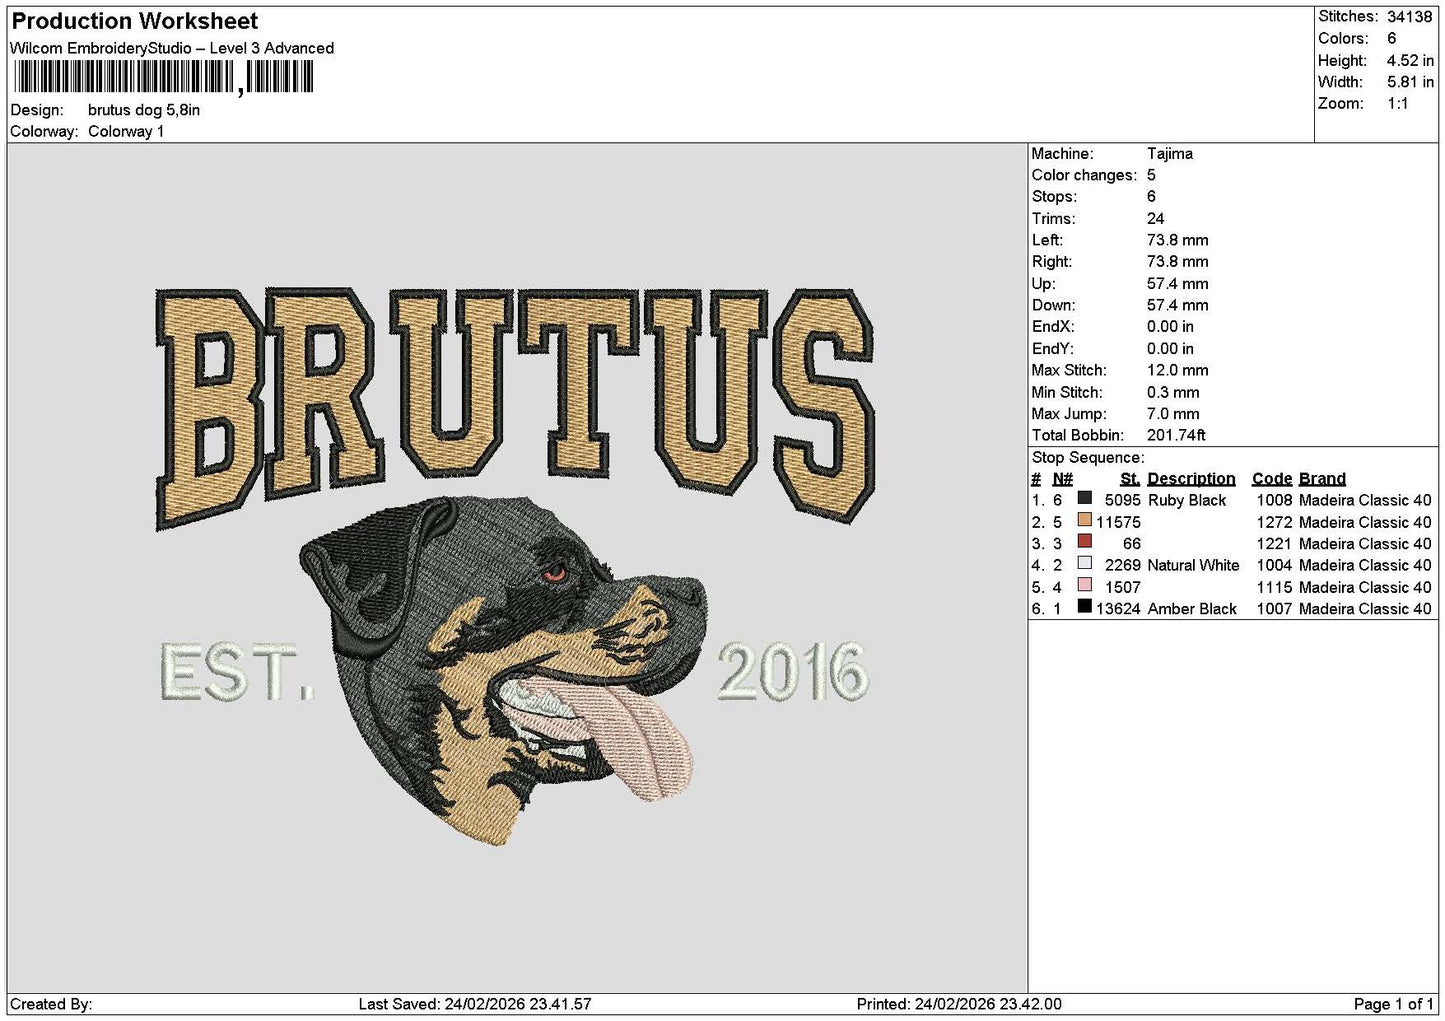1445x1021 pixels.
Task: Click the Max Jump value 7.0 mm
Action: pyautogui.click(x=1173, y=414)
